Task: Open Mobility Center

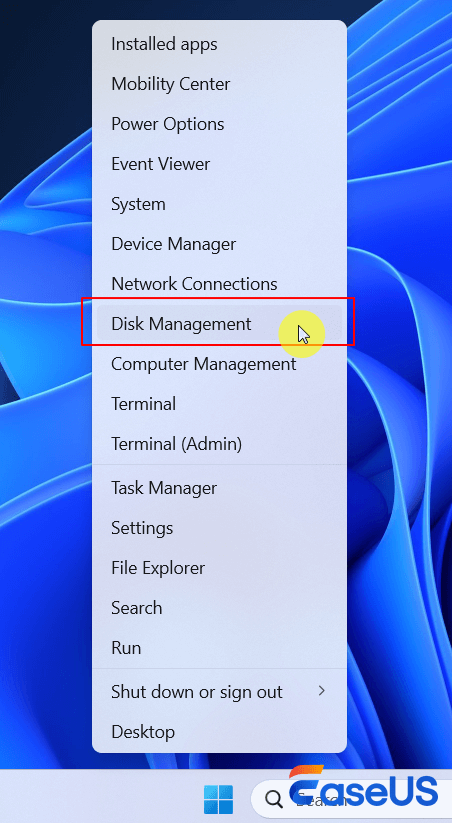Action: coord(219,84)
